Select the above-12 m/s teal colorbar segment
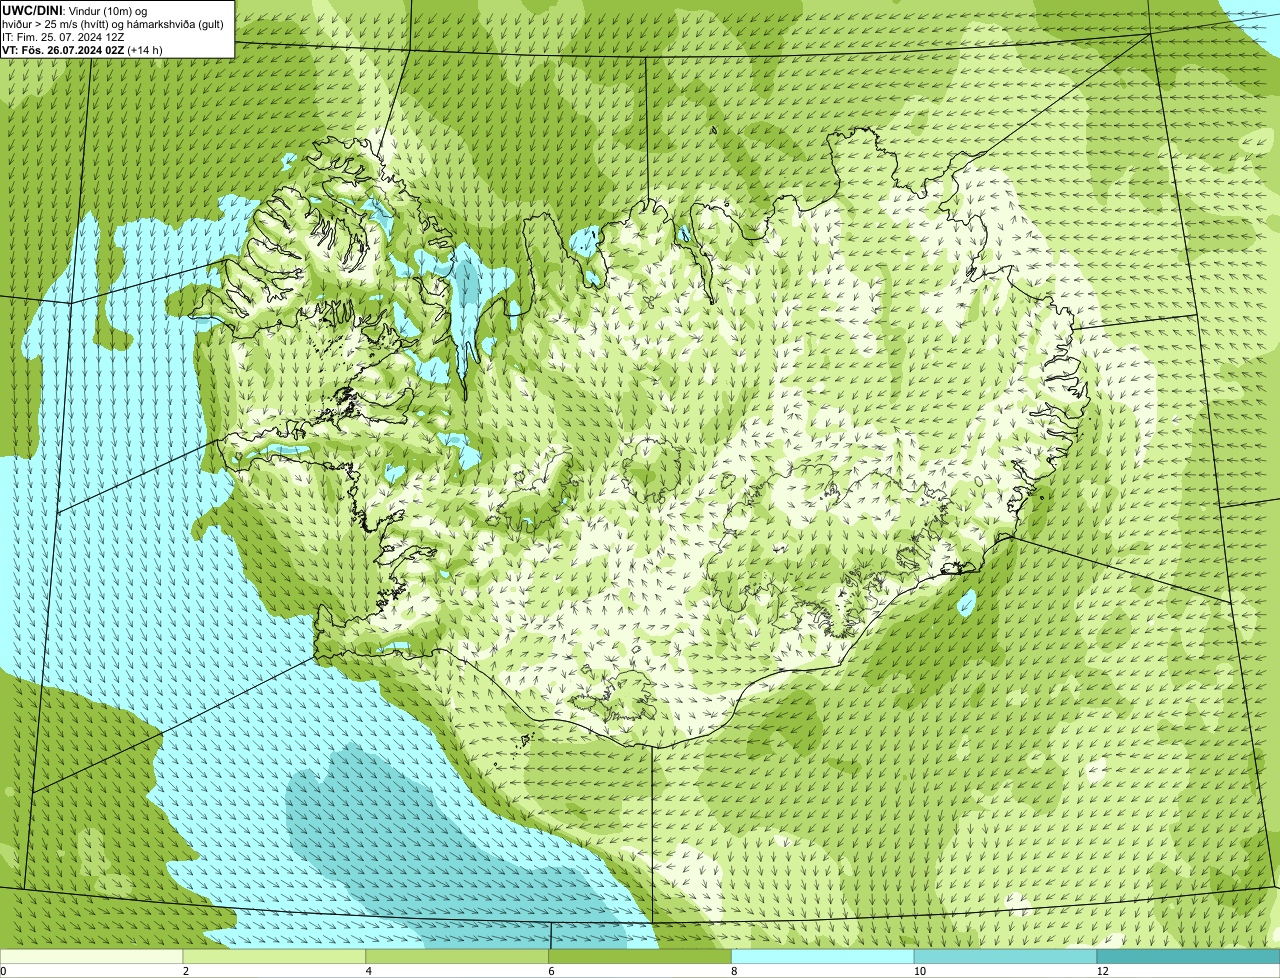 pos(1188,956)
